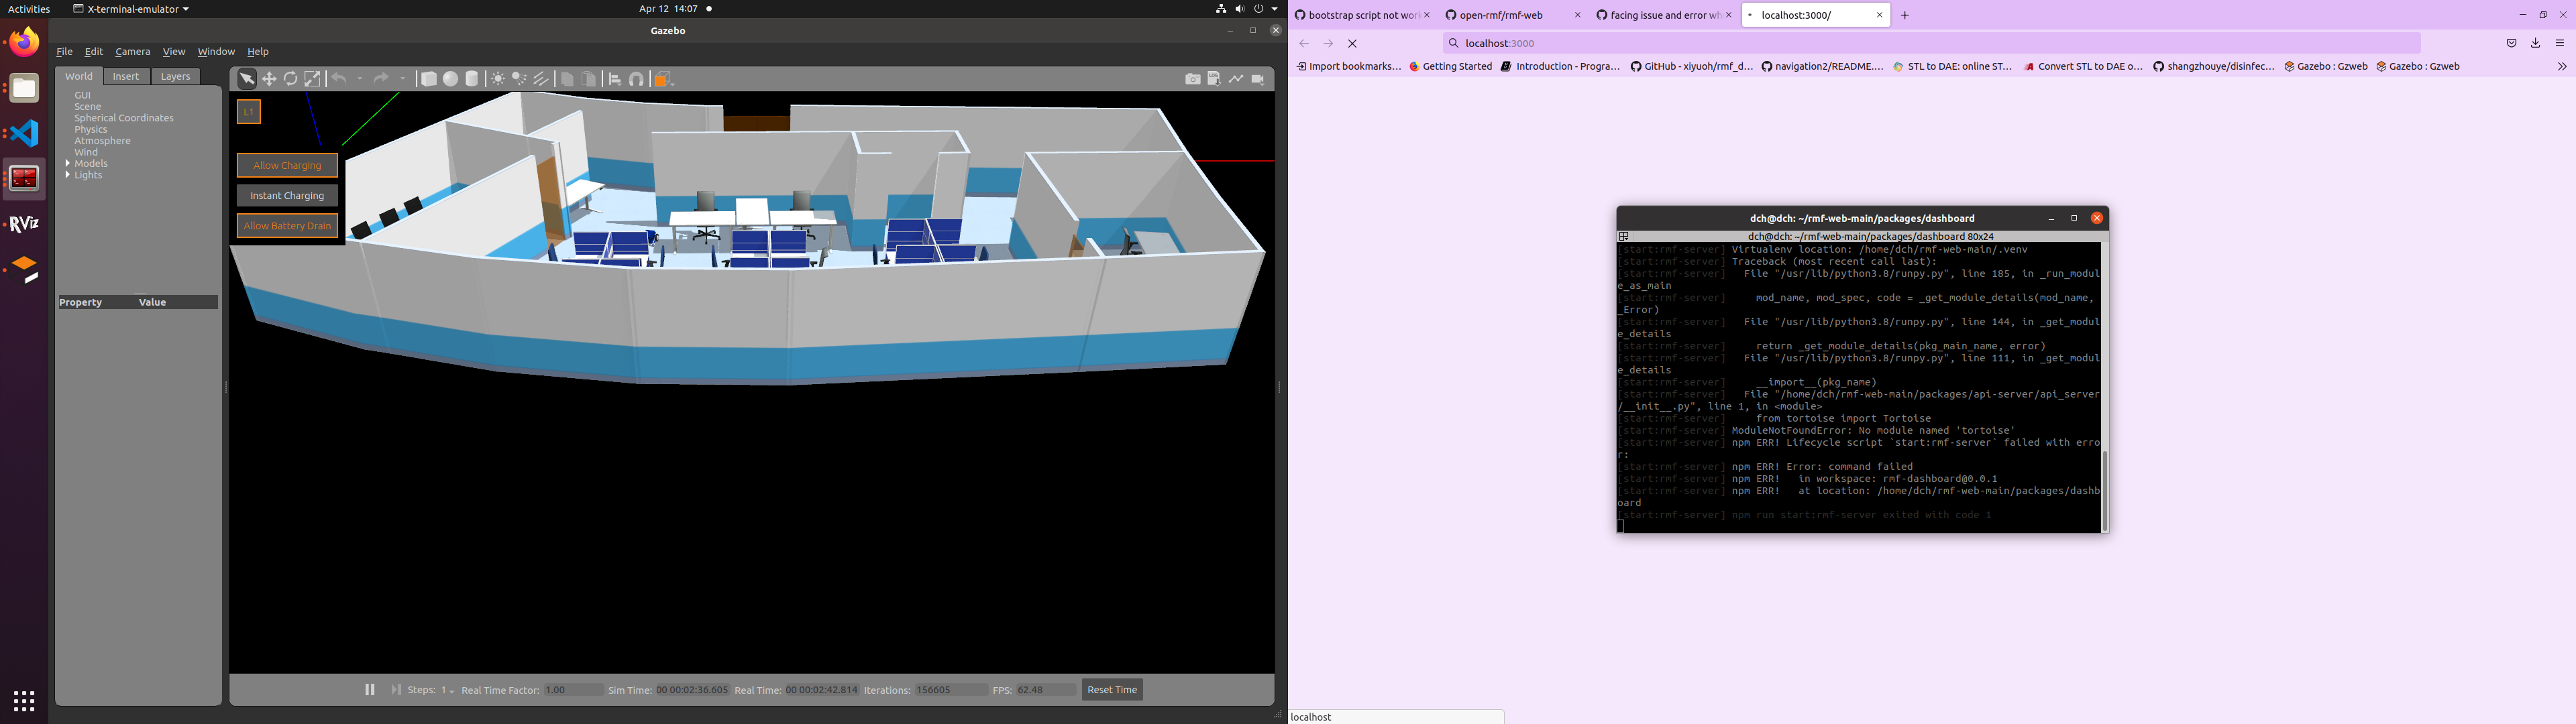The height and width of the screenshot is (724, 2576).
Task: Select the scale mode tool
Action: coord(313,79)
